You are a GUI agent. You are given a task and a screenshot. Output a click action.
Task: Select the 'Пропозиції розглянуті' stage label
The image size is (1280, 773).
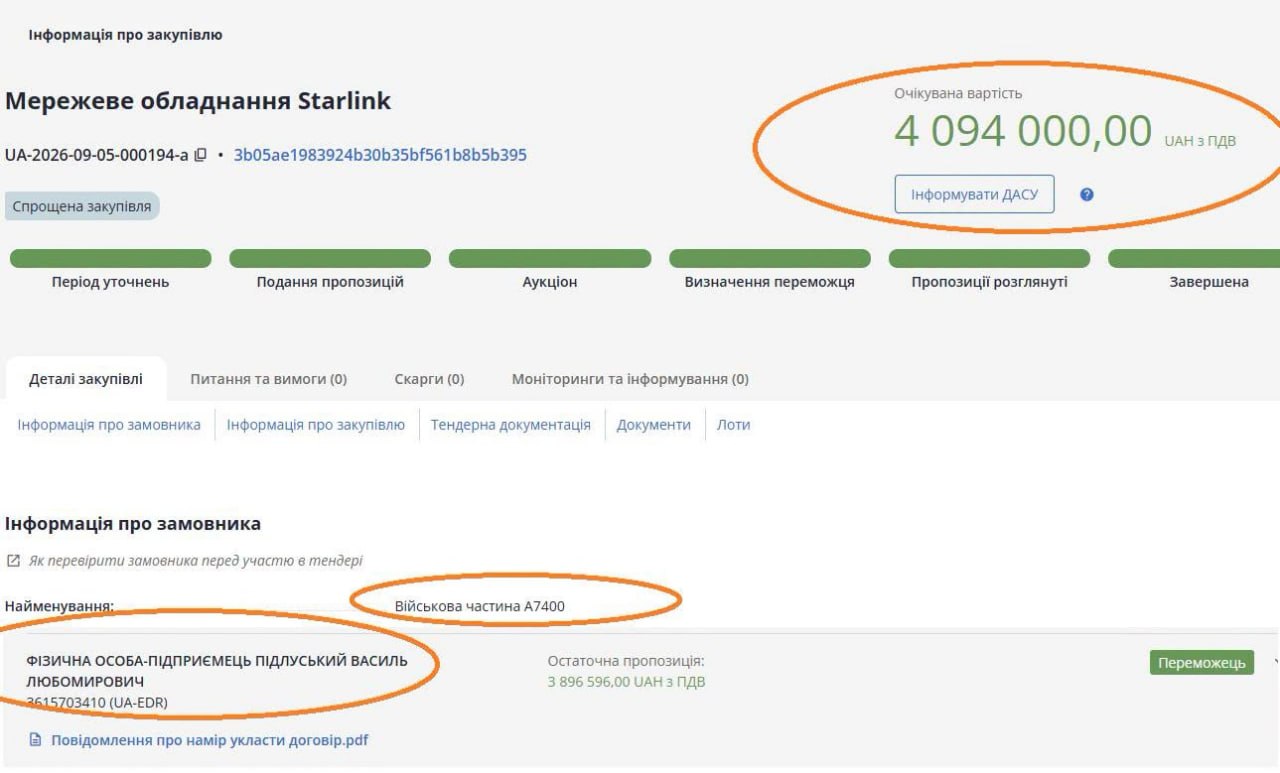coord(989,282)
